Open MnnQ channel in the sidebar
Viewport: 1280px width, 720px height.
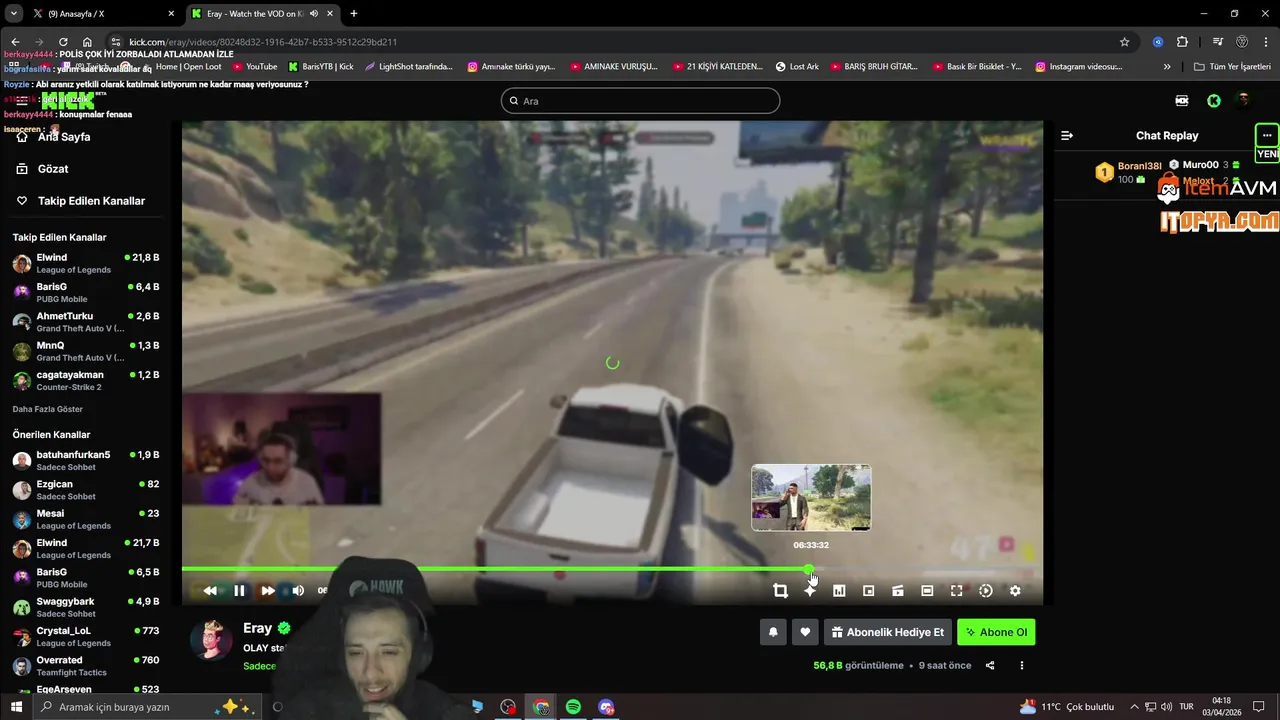tap(85, 351)
